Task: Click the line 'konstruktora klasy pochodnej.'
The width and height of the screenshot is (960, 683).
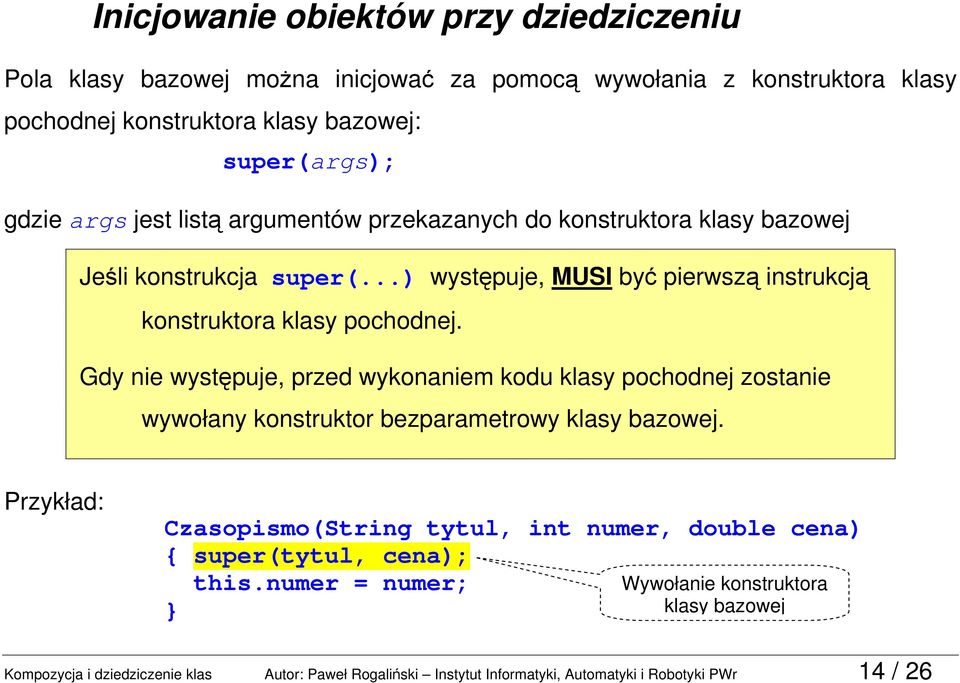Action: coord(302,321)
